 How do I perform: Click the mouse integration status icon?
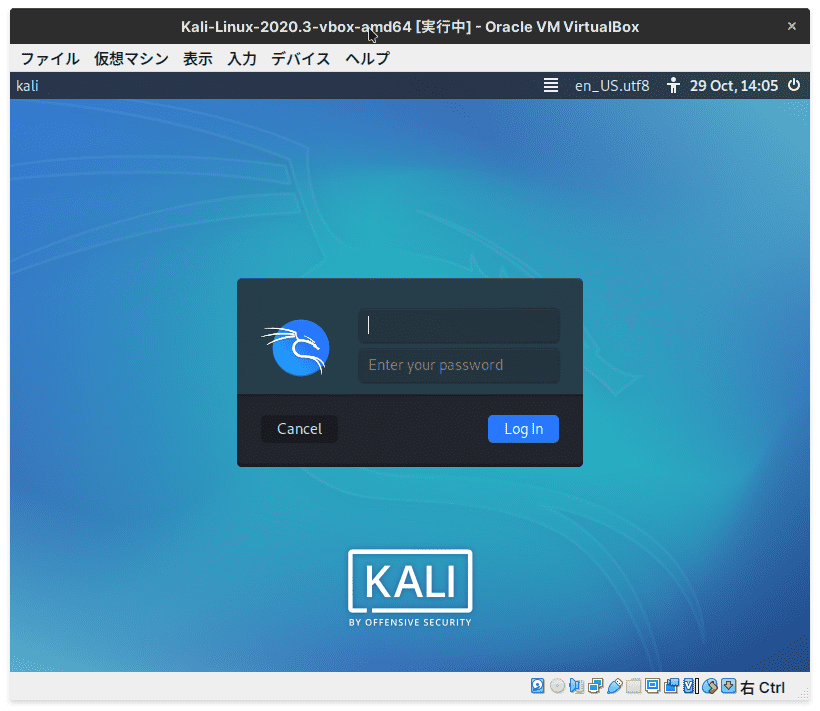coord(710,686)
